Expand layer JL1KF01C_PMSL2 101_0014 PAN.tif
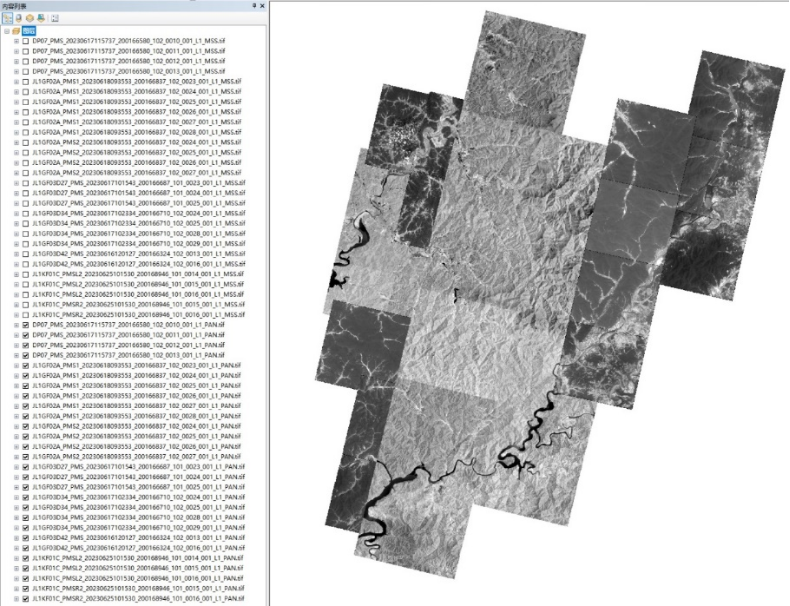The width and height of the screenshot is (790, 606). coord(16,558)
